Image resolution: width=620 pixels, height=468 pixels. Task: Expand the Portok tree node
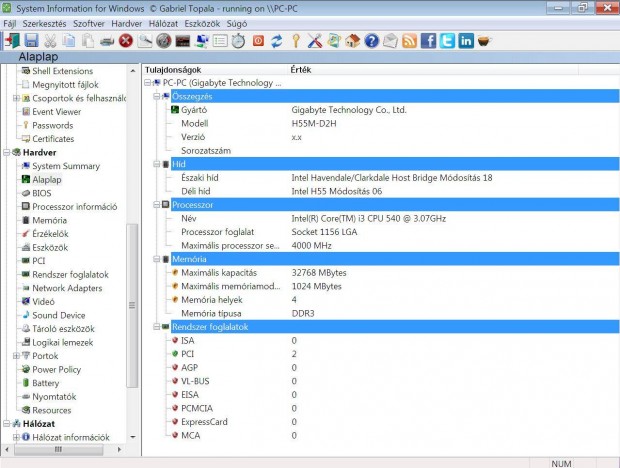click(x=15, y=356)
